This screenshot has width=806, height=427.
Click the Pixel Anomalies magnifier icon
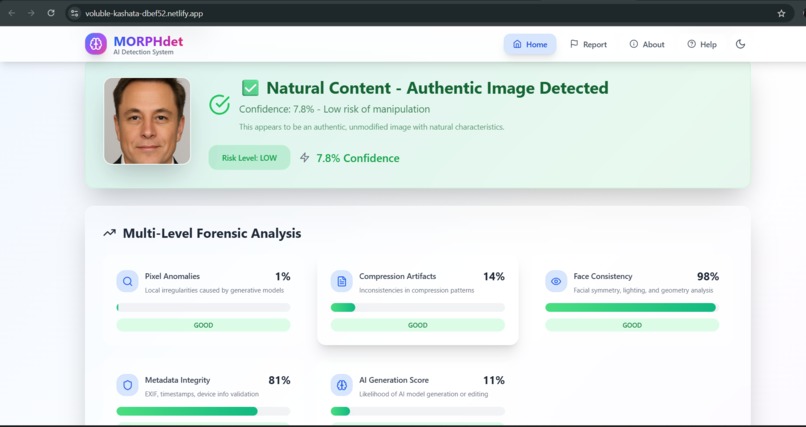coord(127,282)
